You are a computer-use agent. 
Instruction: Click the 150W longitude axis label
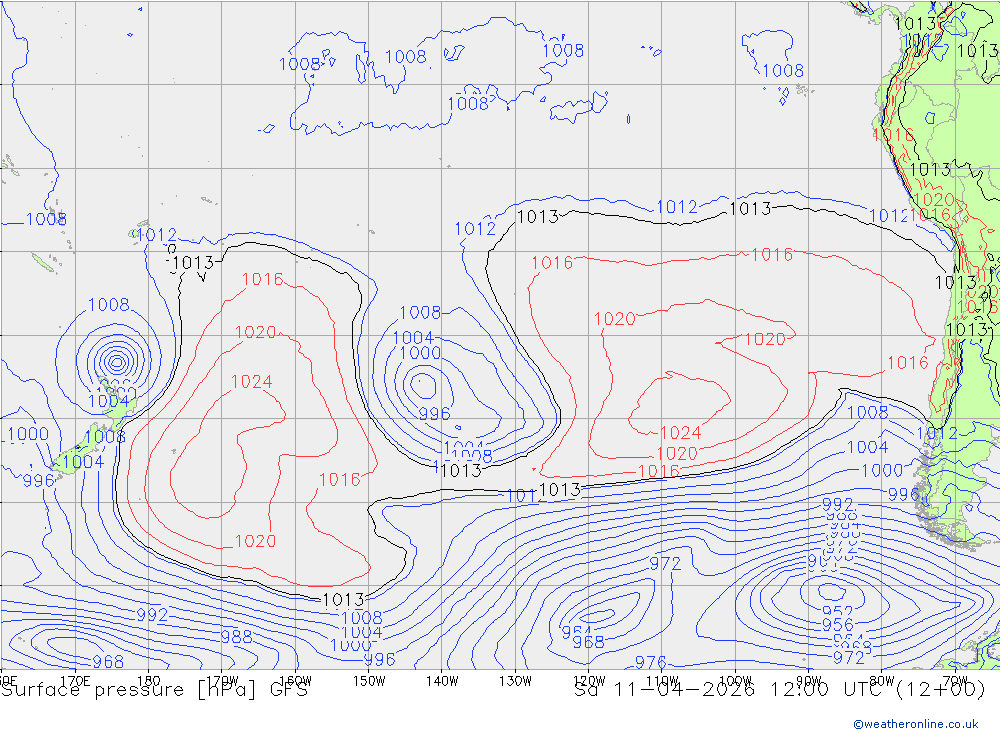tap(369, 681)
